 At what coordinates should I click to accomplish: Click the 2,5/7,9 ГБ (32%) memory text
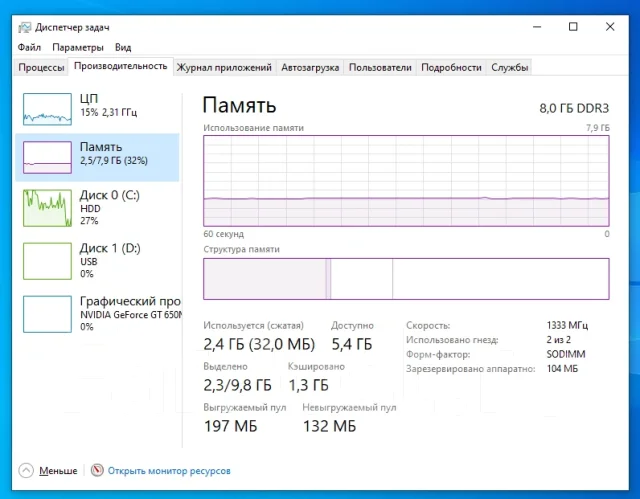114,160
